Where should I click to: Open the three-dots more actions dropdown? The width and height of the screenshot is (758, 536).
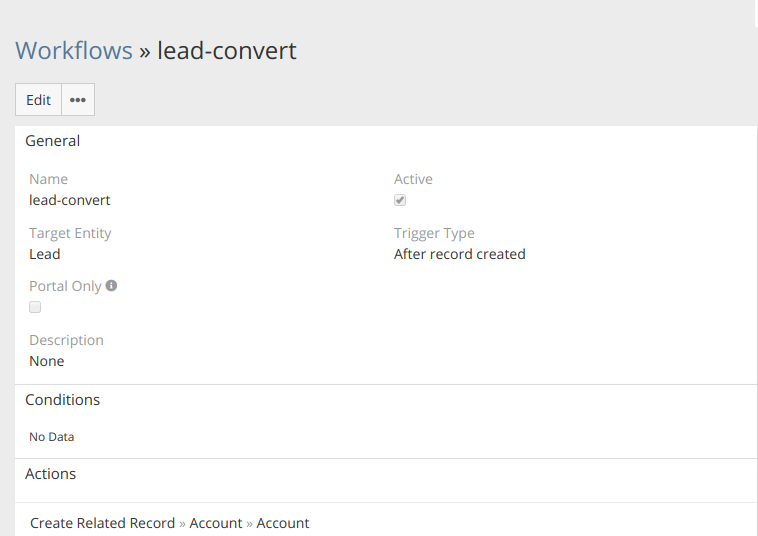click(78, 100)
